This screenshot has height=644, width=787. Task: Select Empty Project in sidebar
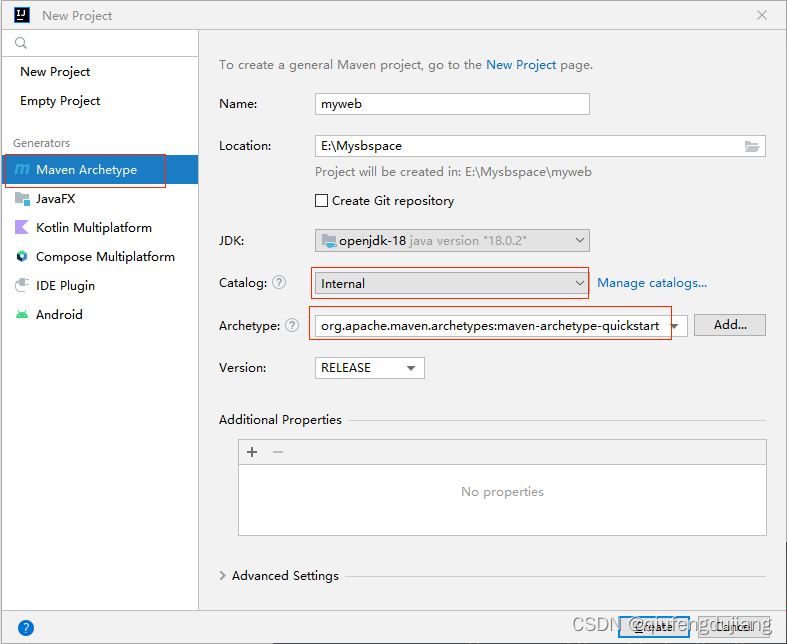click(60, 101)
